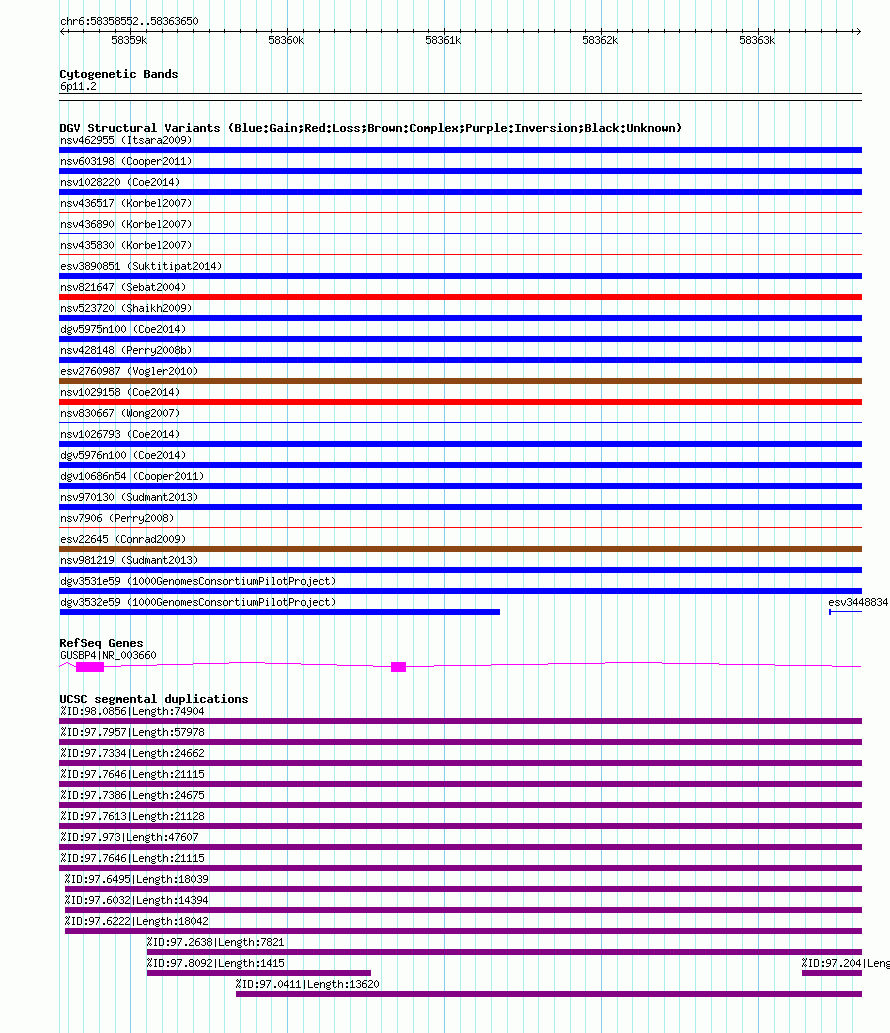Image resolution: width=890 pixels, height=1033 pixels.
Task: Click the thick red bar under nsv821647
Action: tap(460, 297)
